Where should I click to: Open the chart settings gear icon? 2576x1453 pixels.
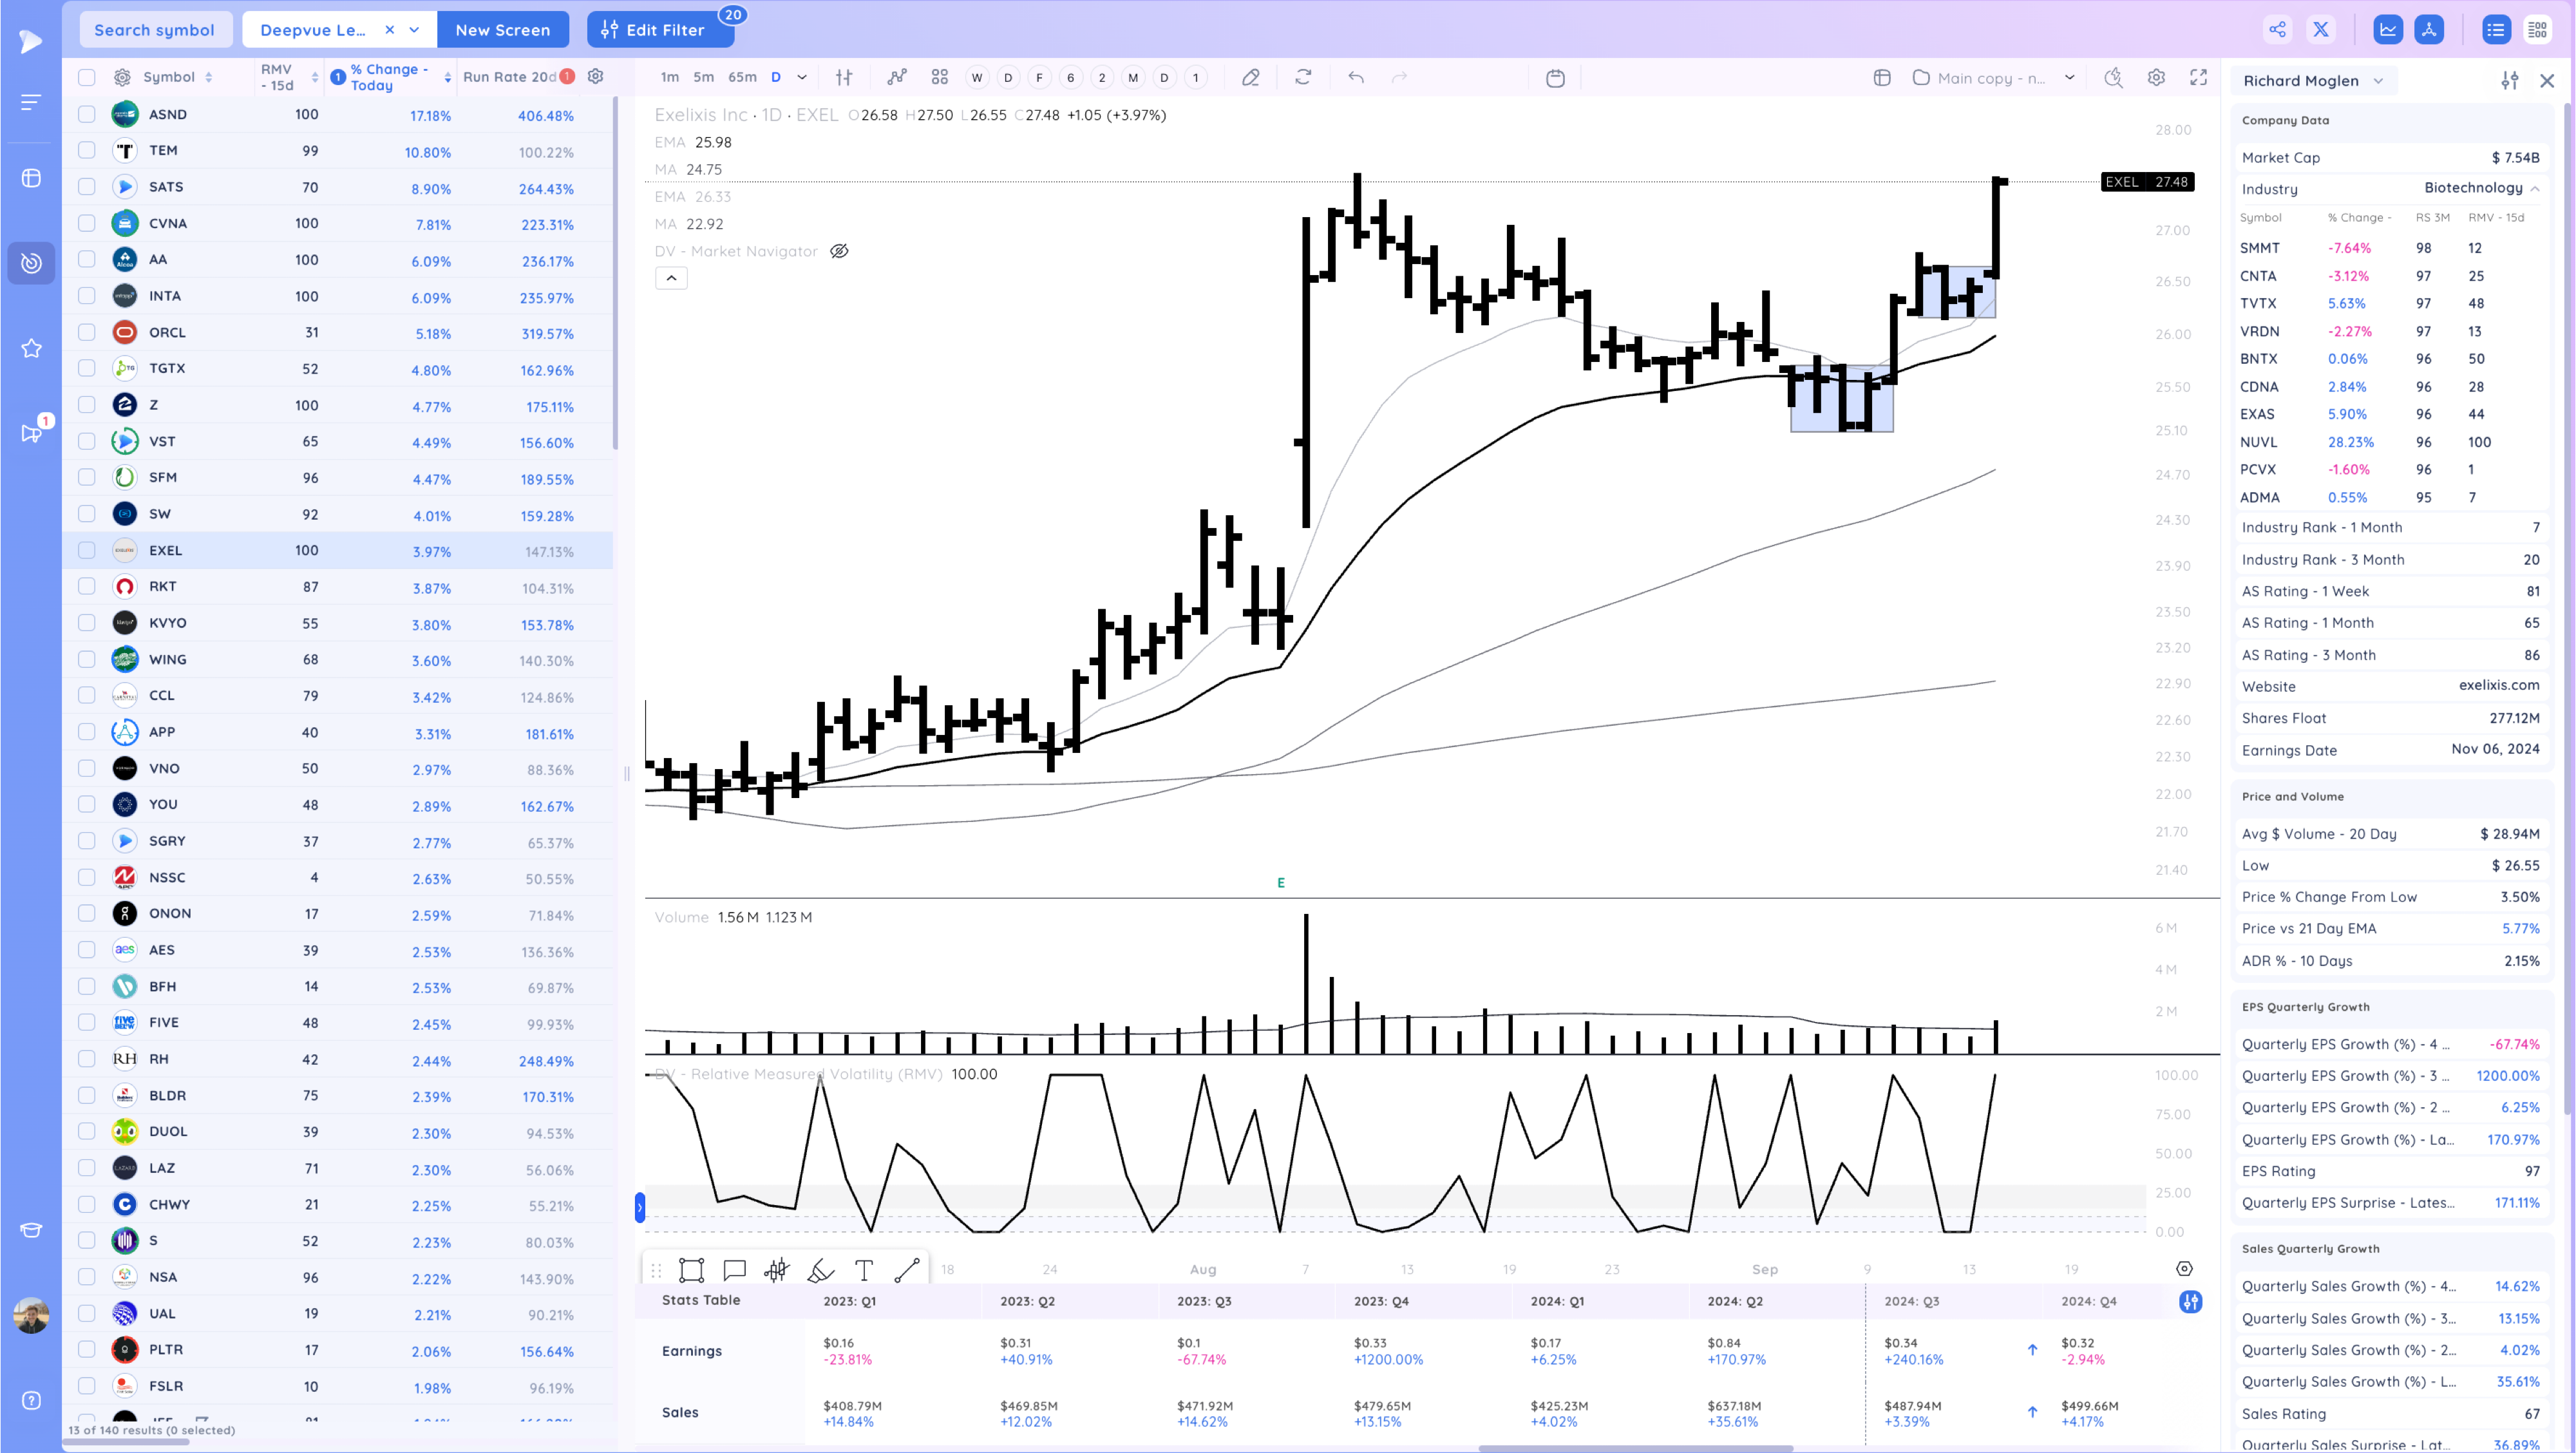(x=2156, y=78)
